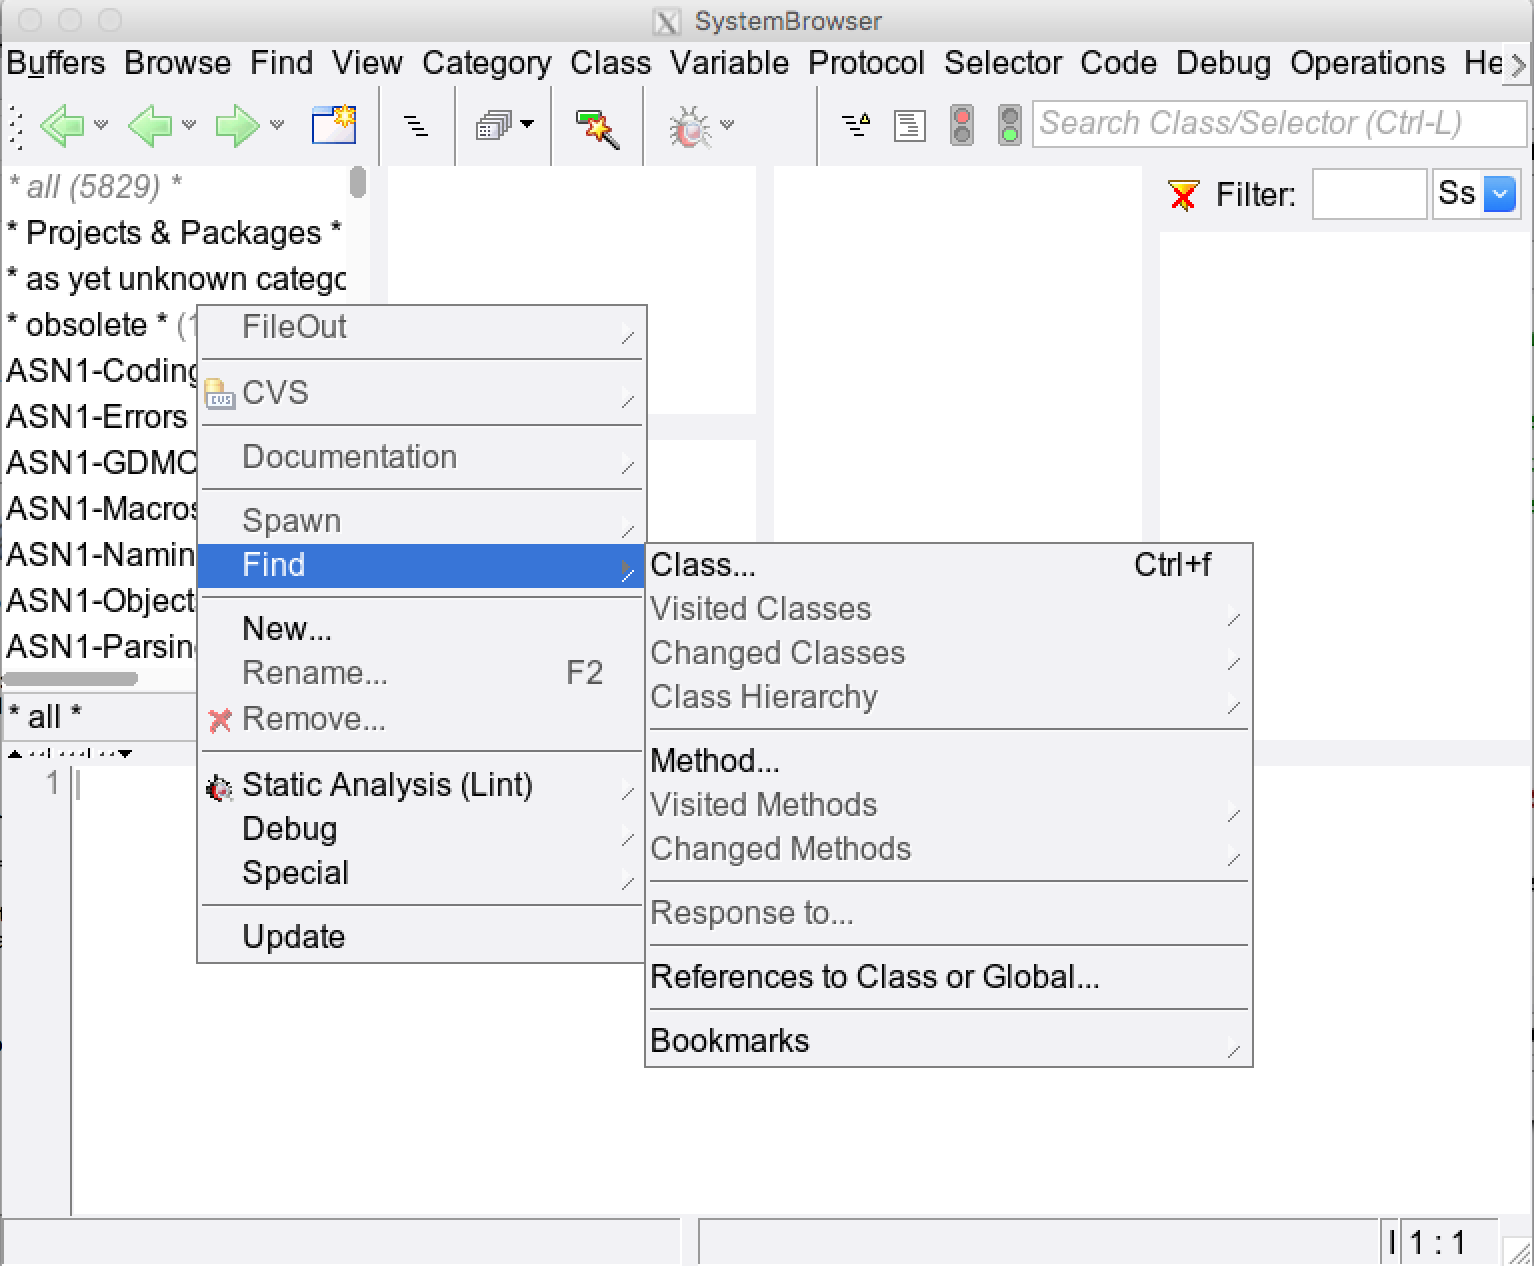
Task: Click the magic wand tool icon
Action: [x=597, y=127]
